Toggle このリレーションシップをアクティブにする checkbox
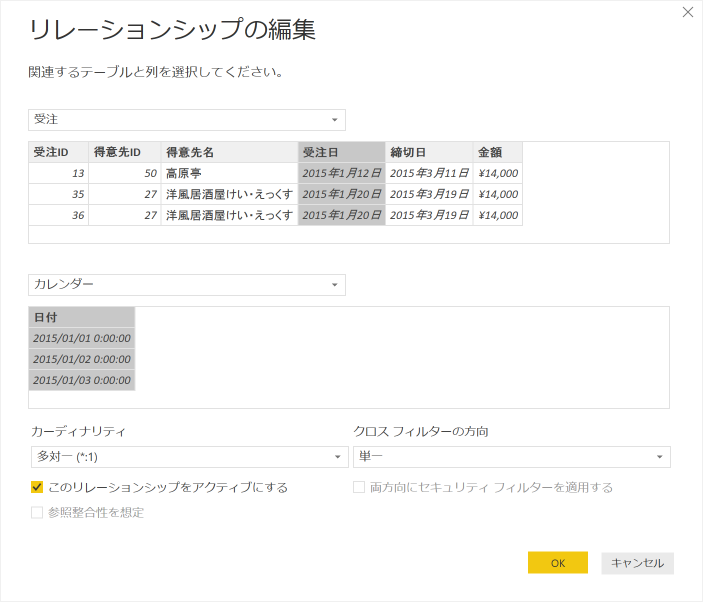This screenshot has width=703, height=602. coord(37,487)
